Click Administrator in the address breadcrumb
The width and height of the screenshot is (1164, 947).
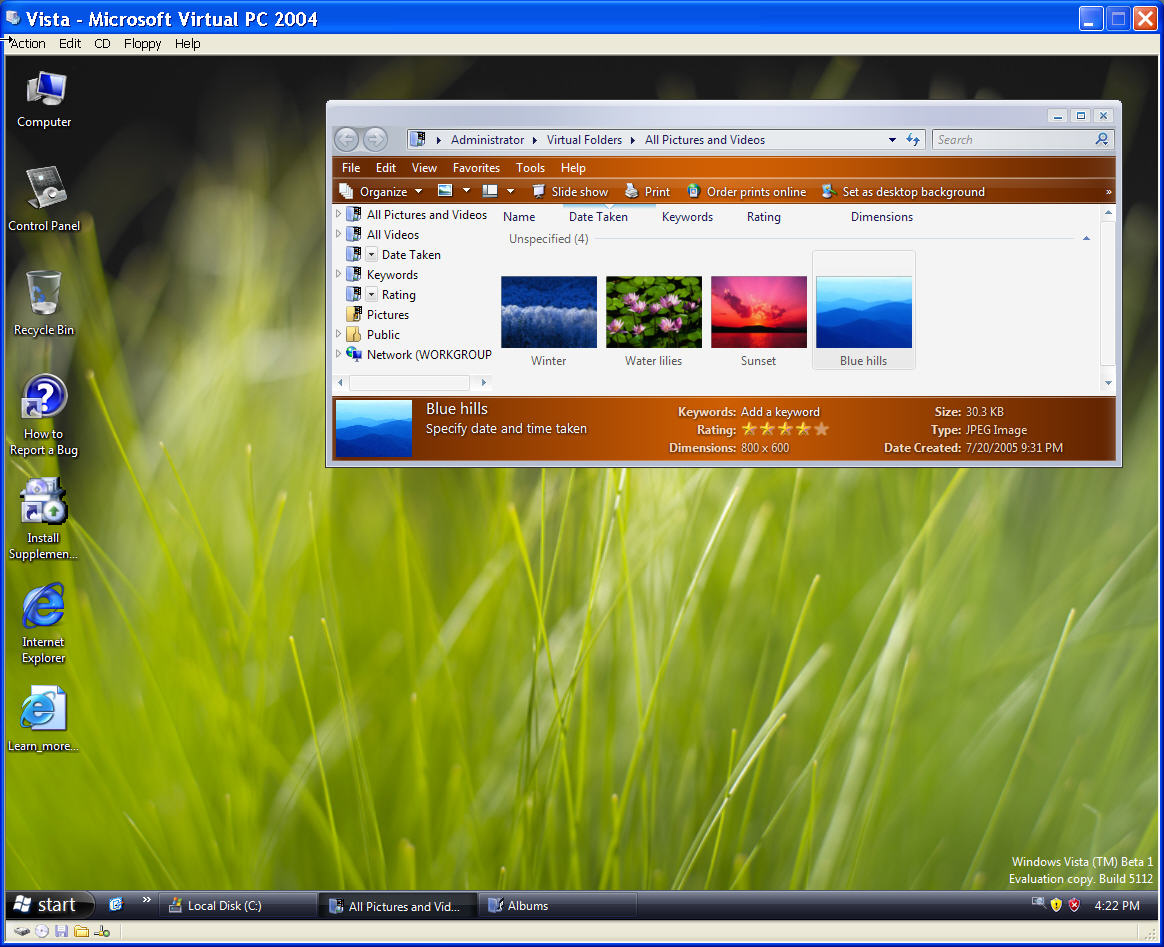coord(487,140)
